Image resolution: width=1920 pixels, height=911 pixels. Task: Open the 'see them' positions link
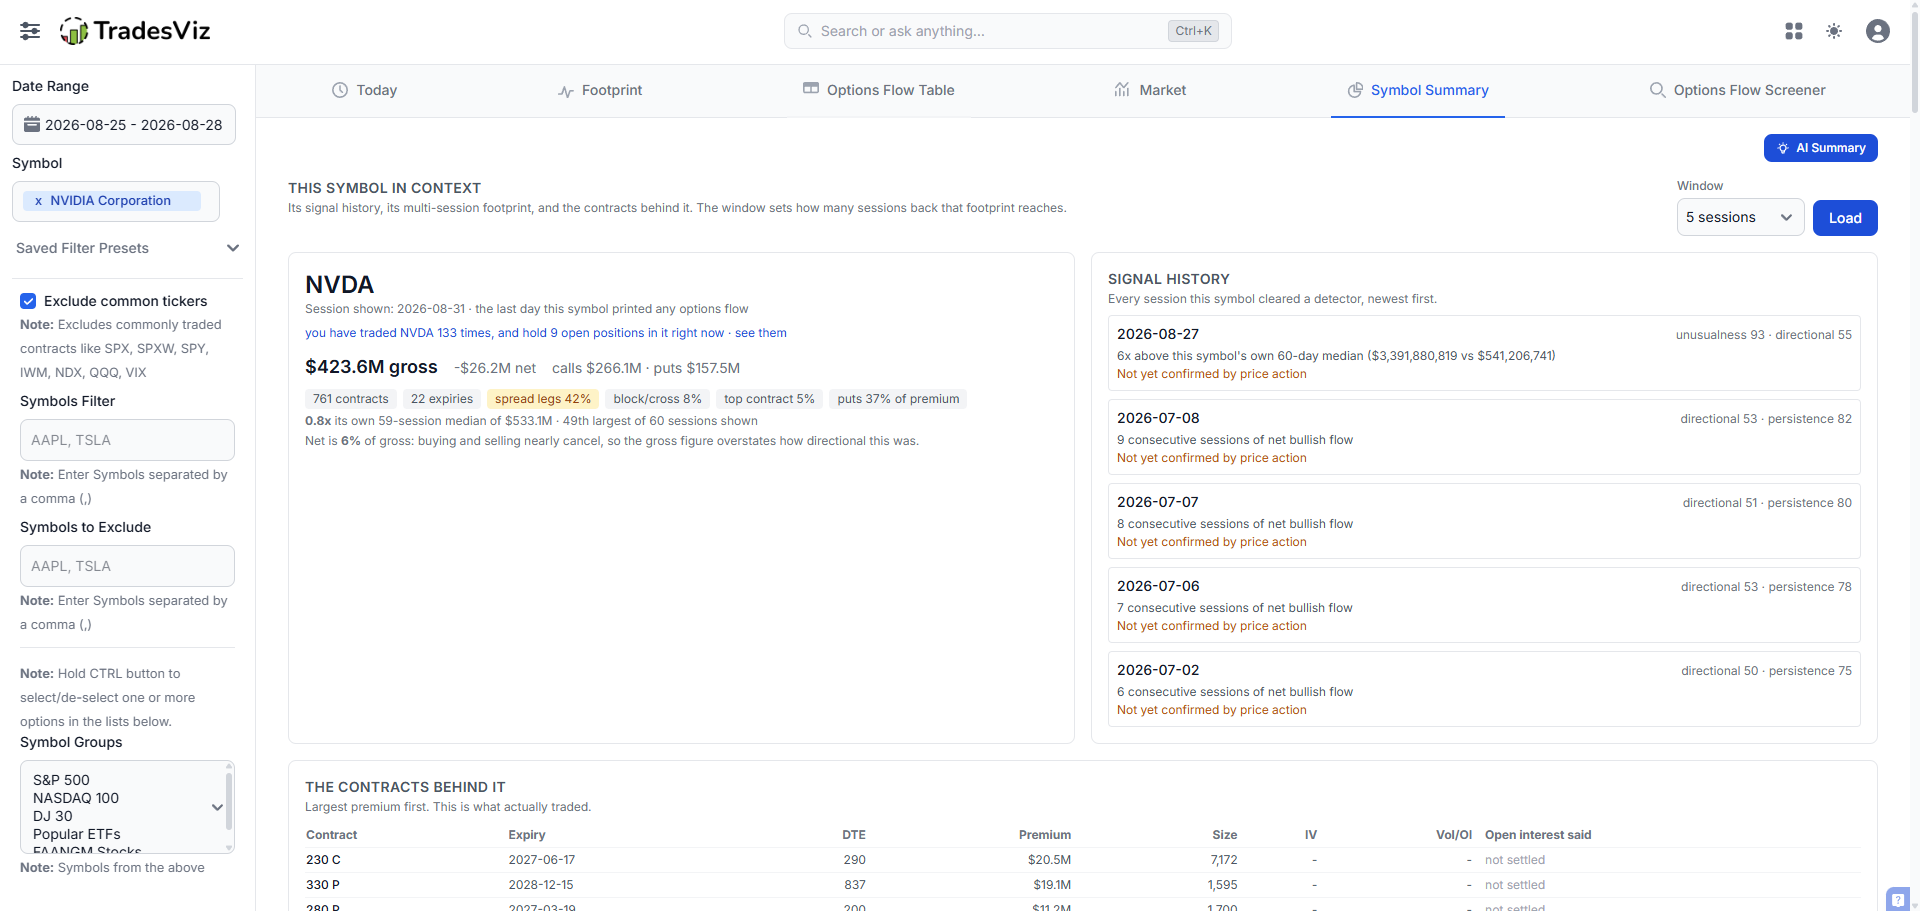tap(761, 333)
